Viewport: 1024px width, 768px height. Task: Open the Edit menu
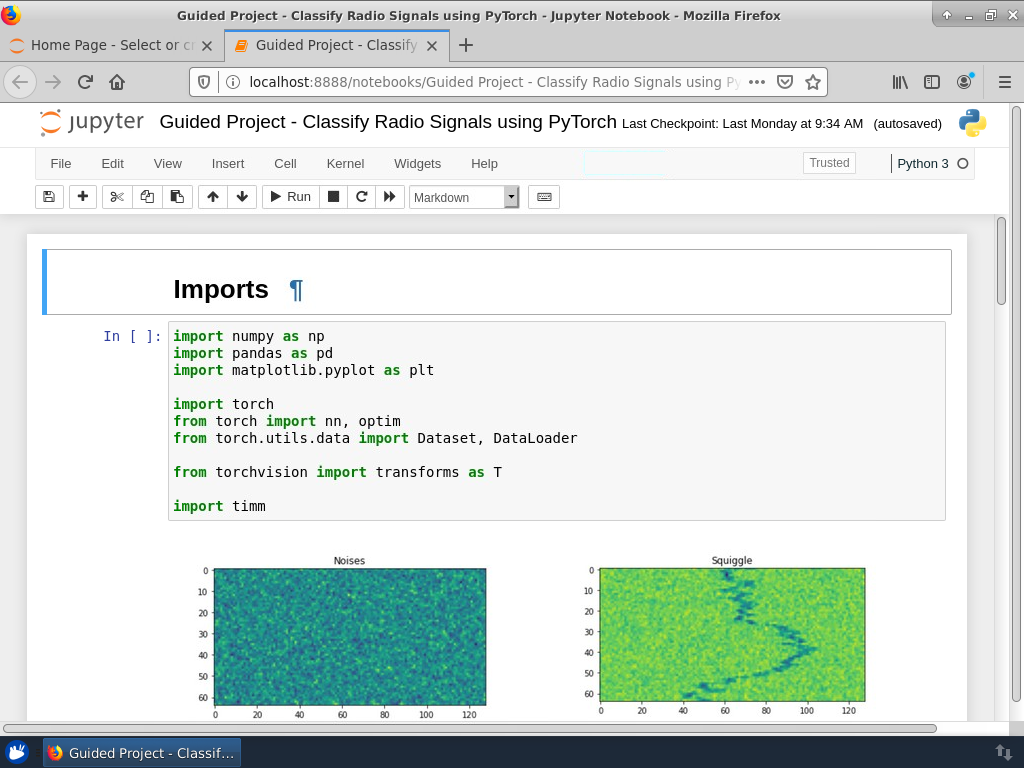click(x=112, y=163)
